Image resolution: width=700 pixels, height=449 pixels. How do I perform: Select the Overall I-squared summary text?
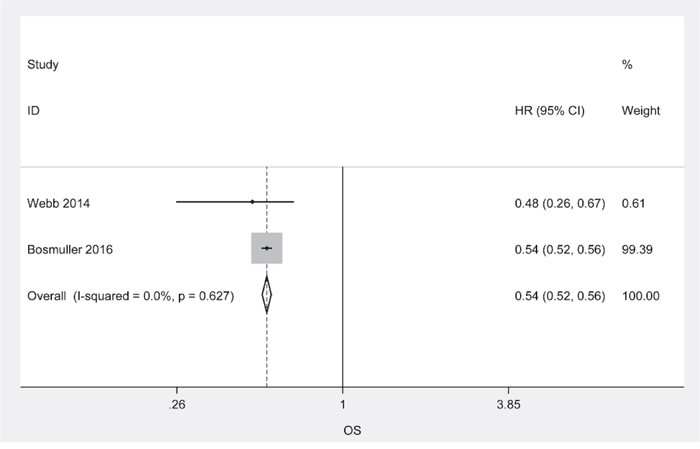tap(131, 296)
